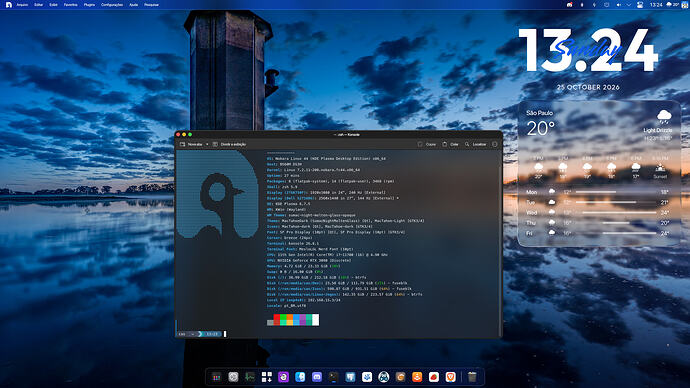Open the Finder-style file manager in dock
Image resolution: width=690 pixels, height=388 pixels.
(300, 377)
